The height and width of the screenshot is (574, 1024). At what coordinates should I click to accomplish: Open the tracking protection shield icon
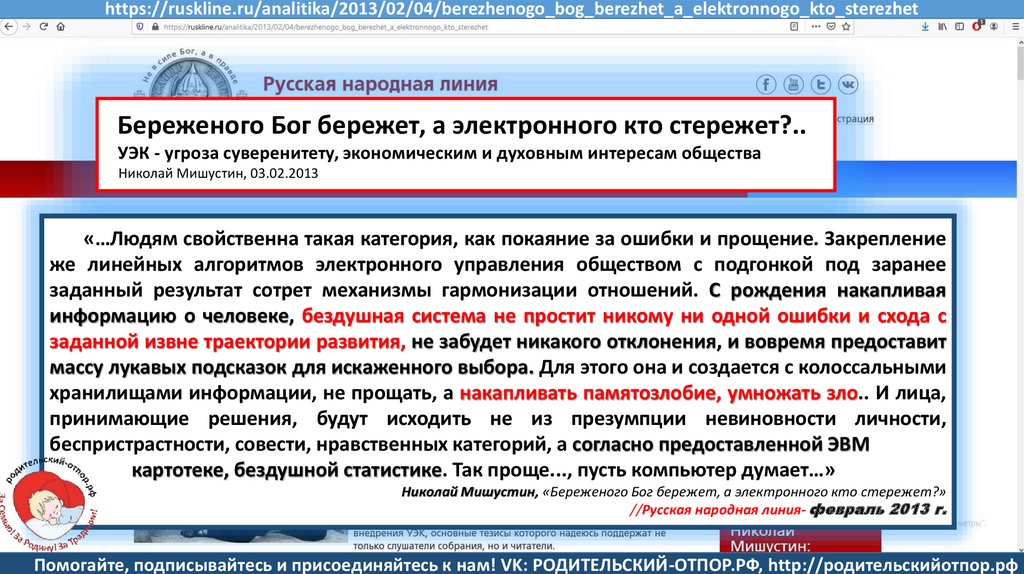[x=140, y=27]
